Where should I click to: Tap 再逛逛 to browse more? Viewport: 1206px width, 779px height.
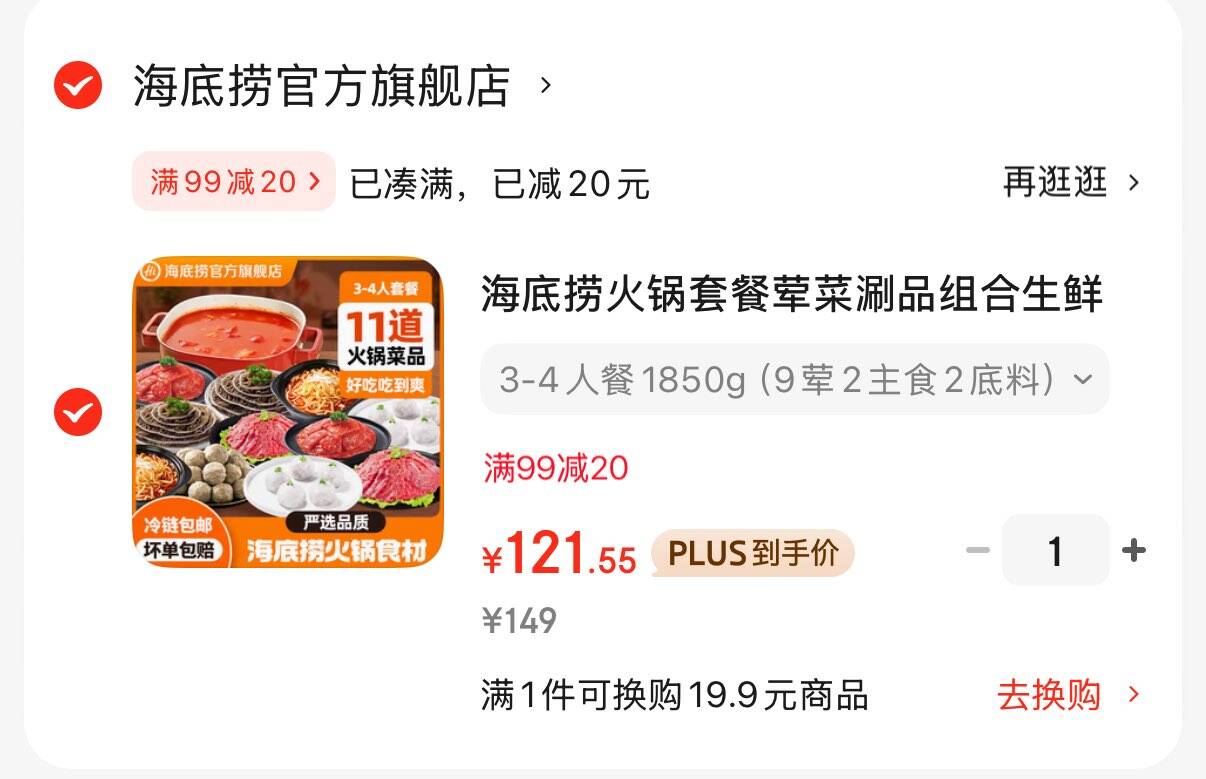pos(1055,182)
